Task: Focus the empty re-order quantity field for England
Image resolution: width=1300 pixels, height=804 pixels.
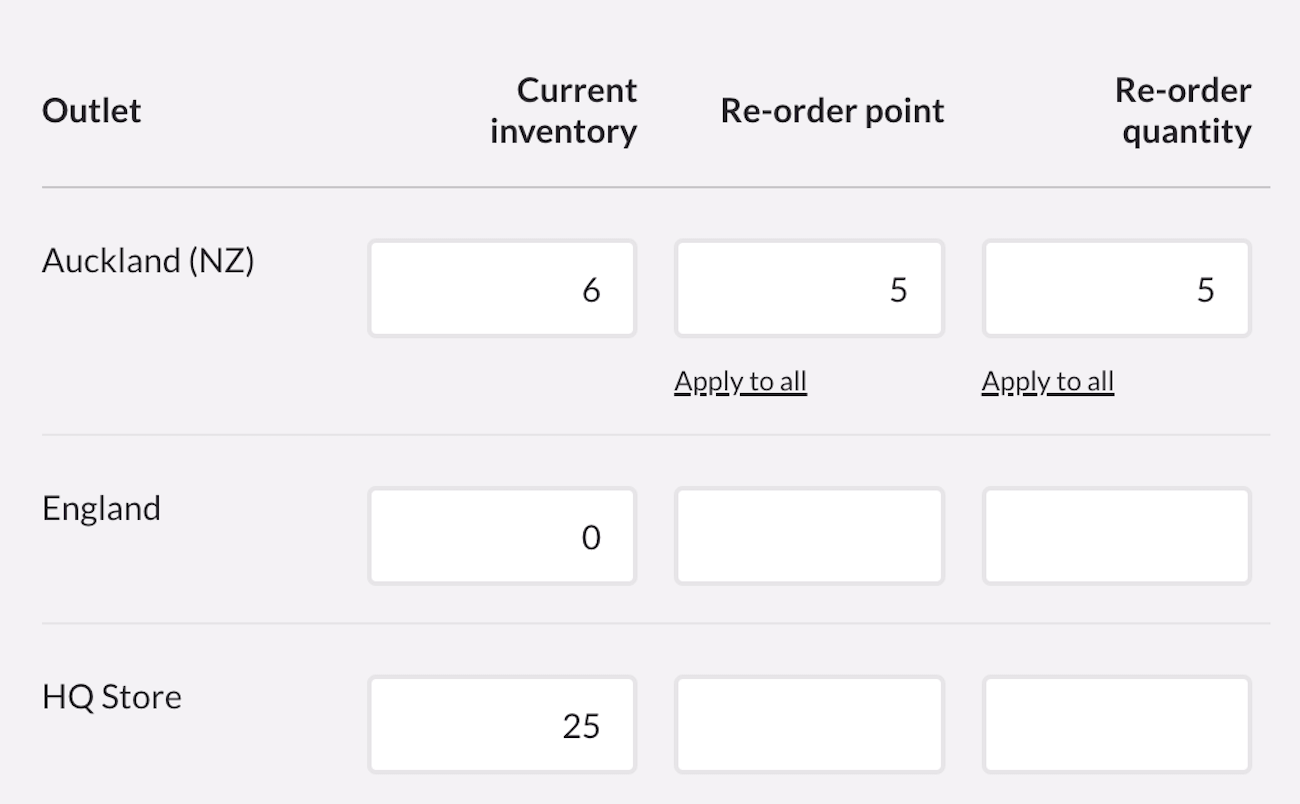Action: [1115, 535]
